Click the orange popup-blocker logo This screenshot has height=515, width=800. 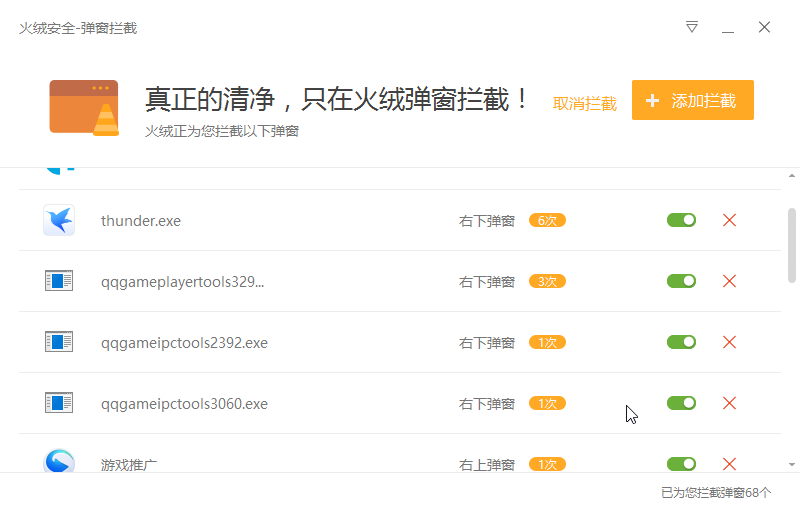point(84,107)
